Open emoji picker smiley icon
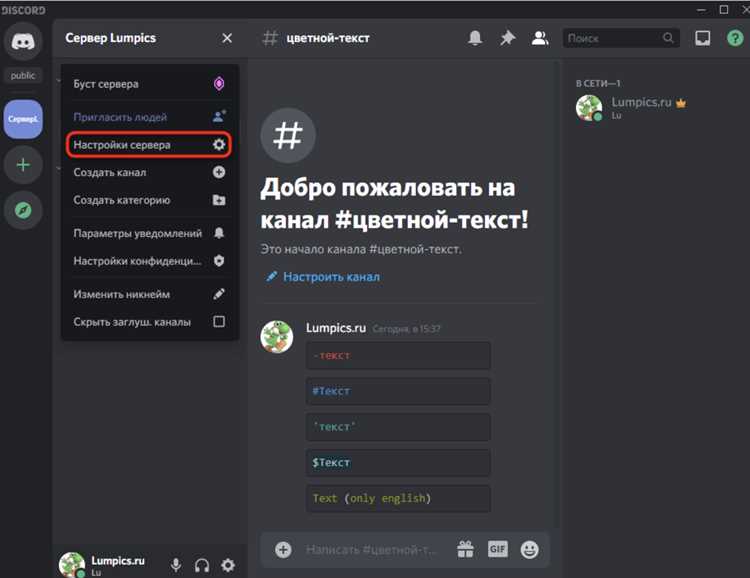Viewport: 750px width, 578px height. (x=529, y=549)
